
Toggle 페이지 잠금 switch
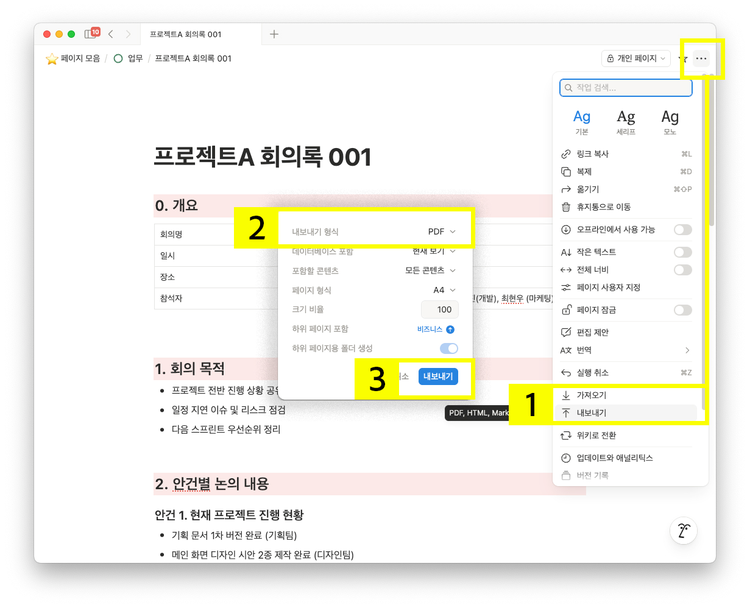click(x=683, y=310)
